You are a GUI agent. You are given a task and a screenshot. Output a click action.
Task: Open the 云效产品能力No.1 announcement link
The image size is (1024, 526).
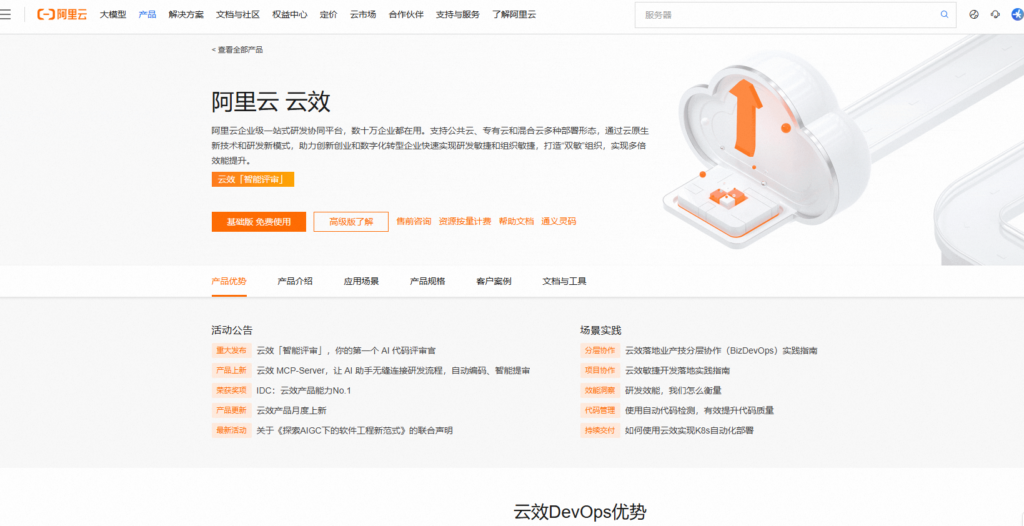[304, 390]
